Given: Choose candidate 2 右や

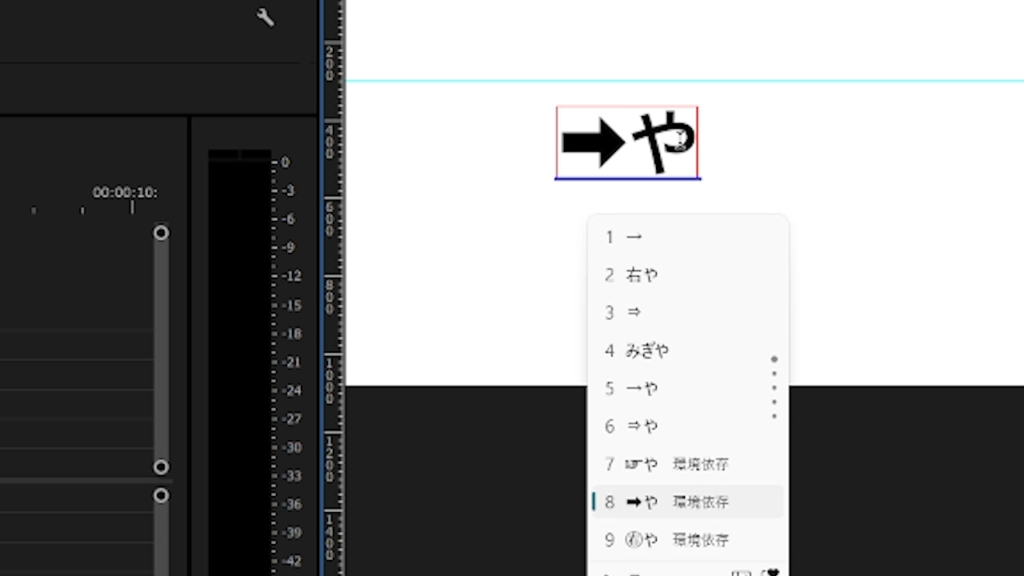Looking at the screenshot, I should 688,275.
